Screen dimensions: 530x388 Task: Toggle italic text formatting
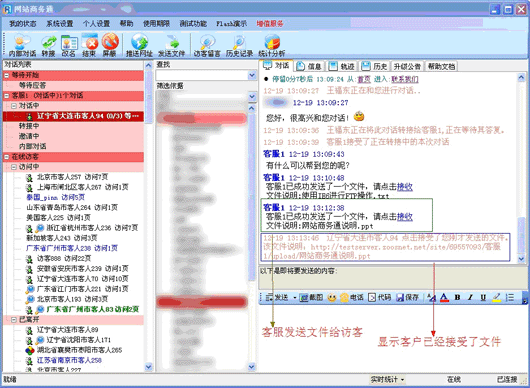tap(470, 297)
